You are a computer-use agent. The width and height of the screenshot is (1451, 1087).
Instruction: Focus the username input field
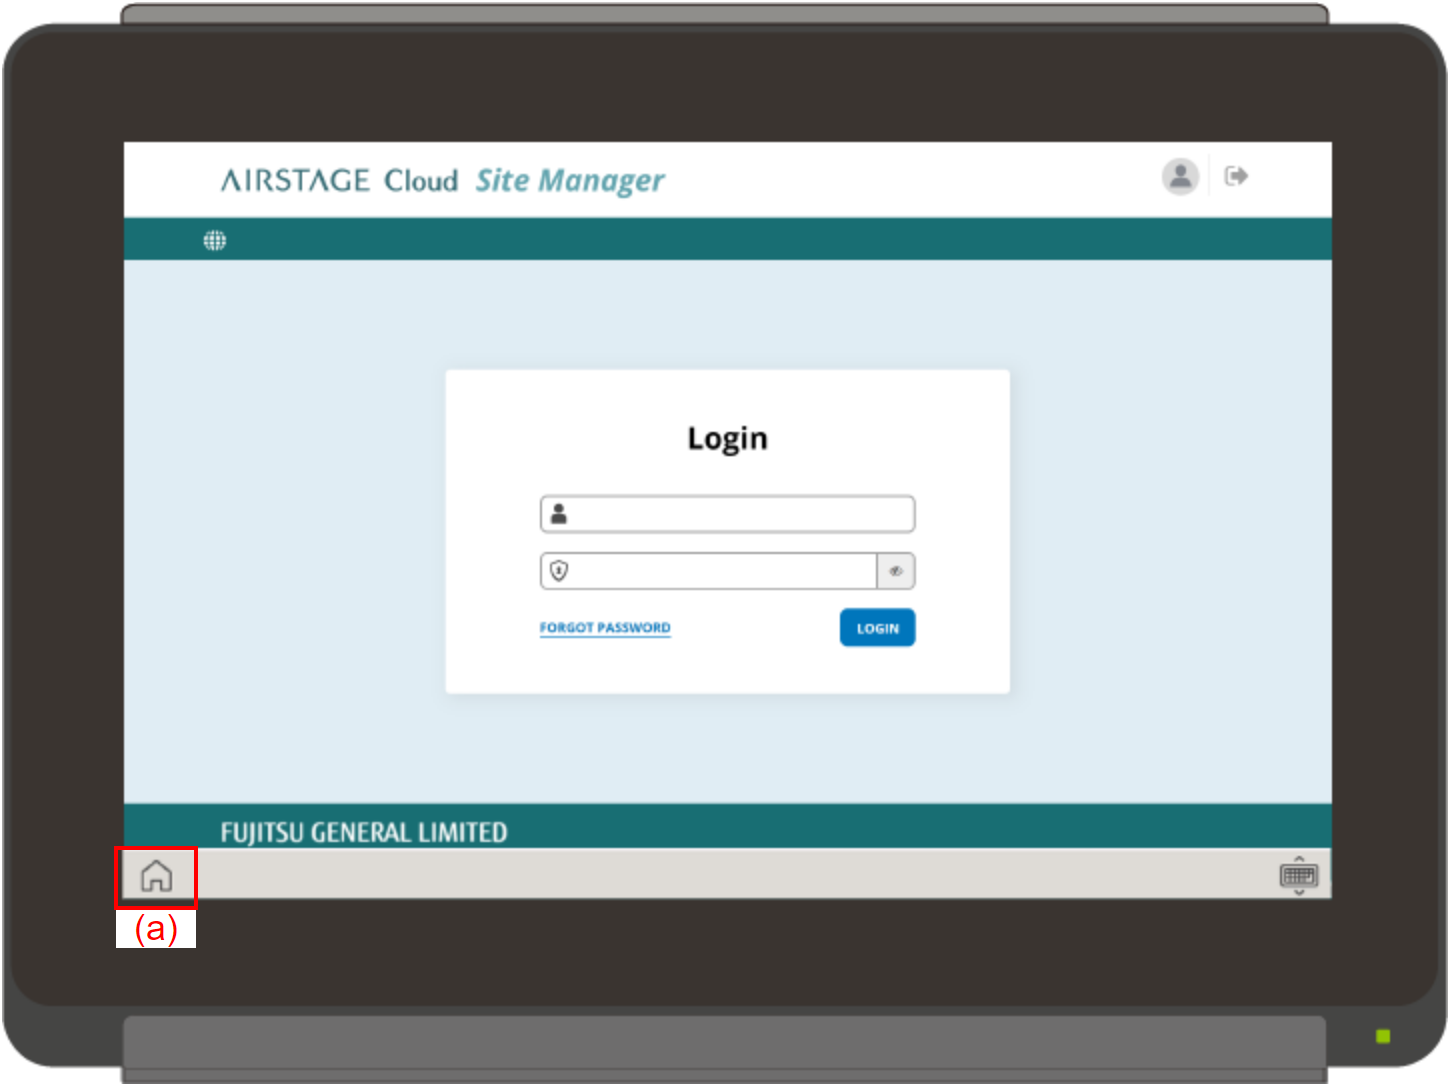[740, 514]
